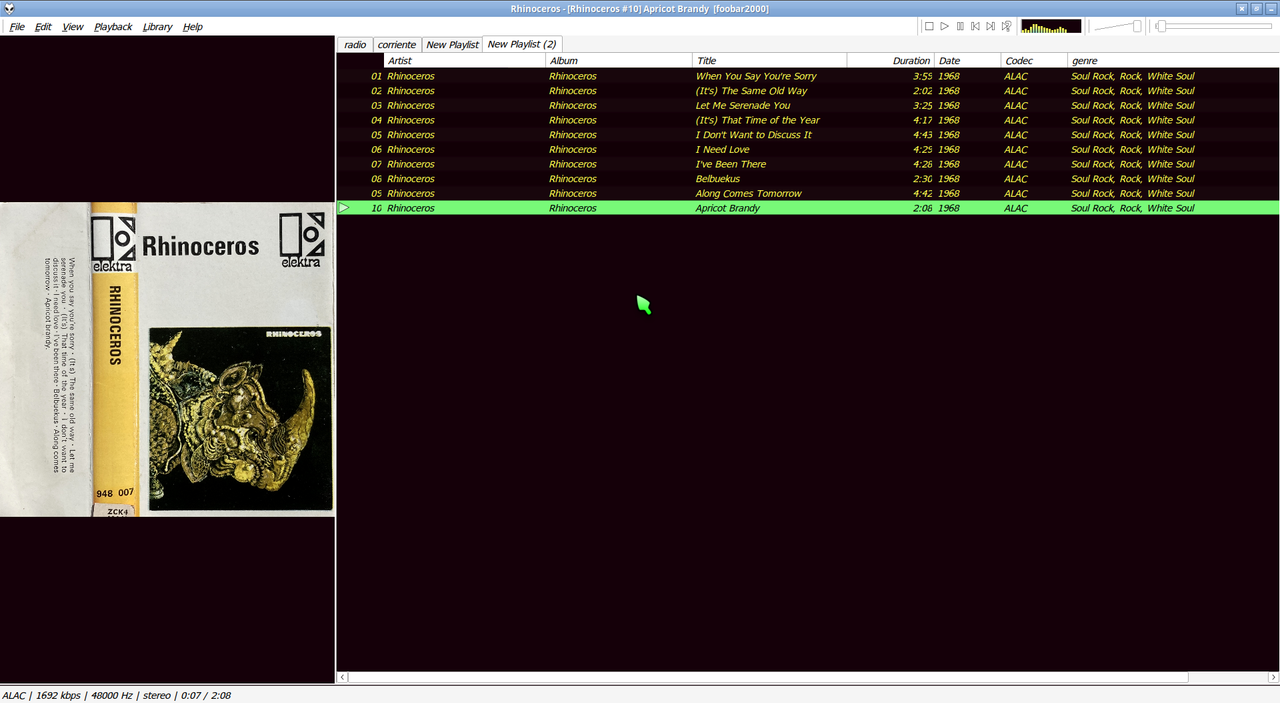The image size is (1280, 703).
Task: Open the Playback menu
Action: tap(113, 27)
